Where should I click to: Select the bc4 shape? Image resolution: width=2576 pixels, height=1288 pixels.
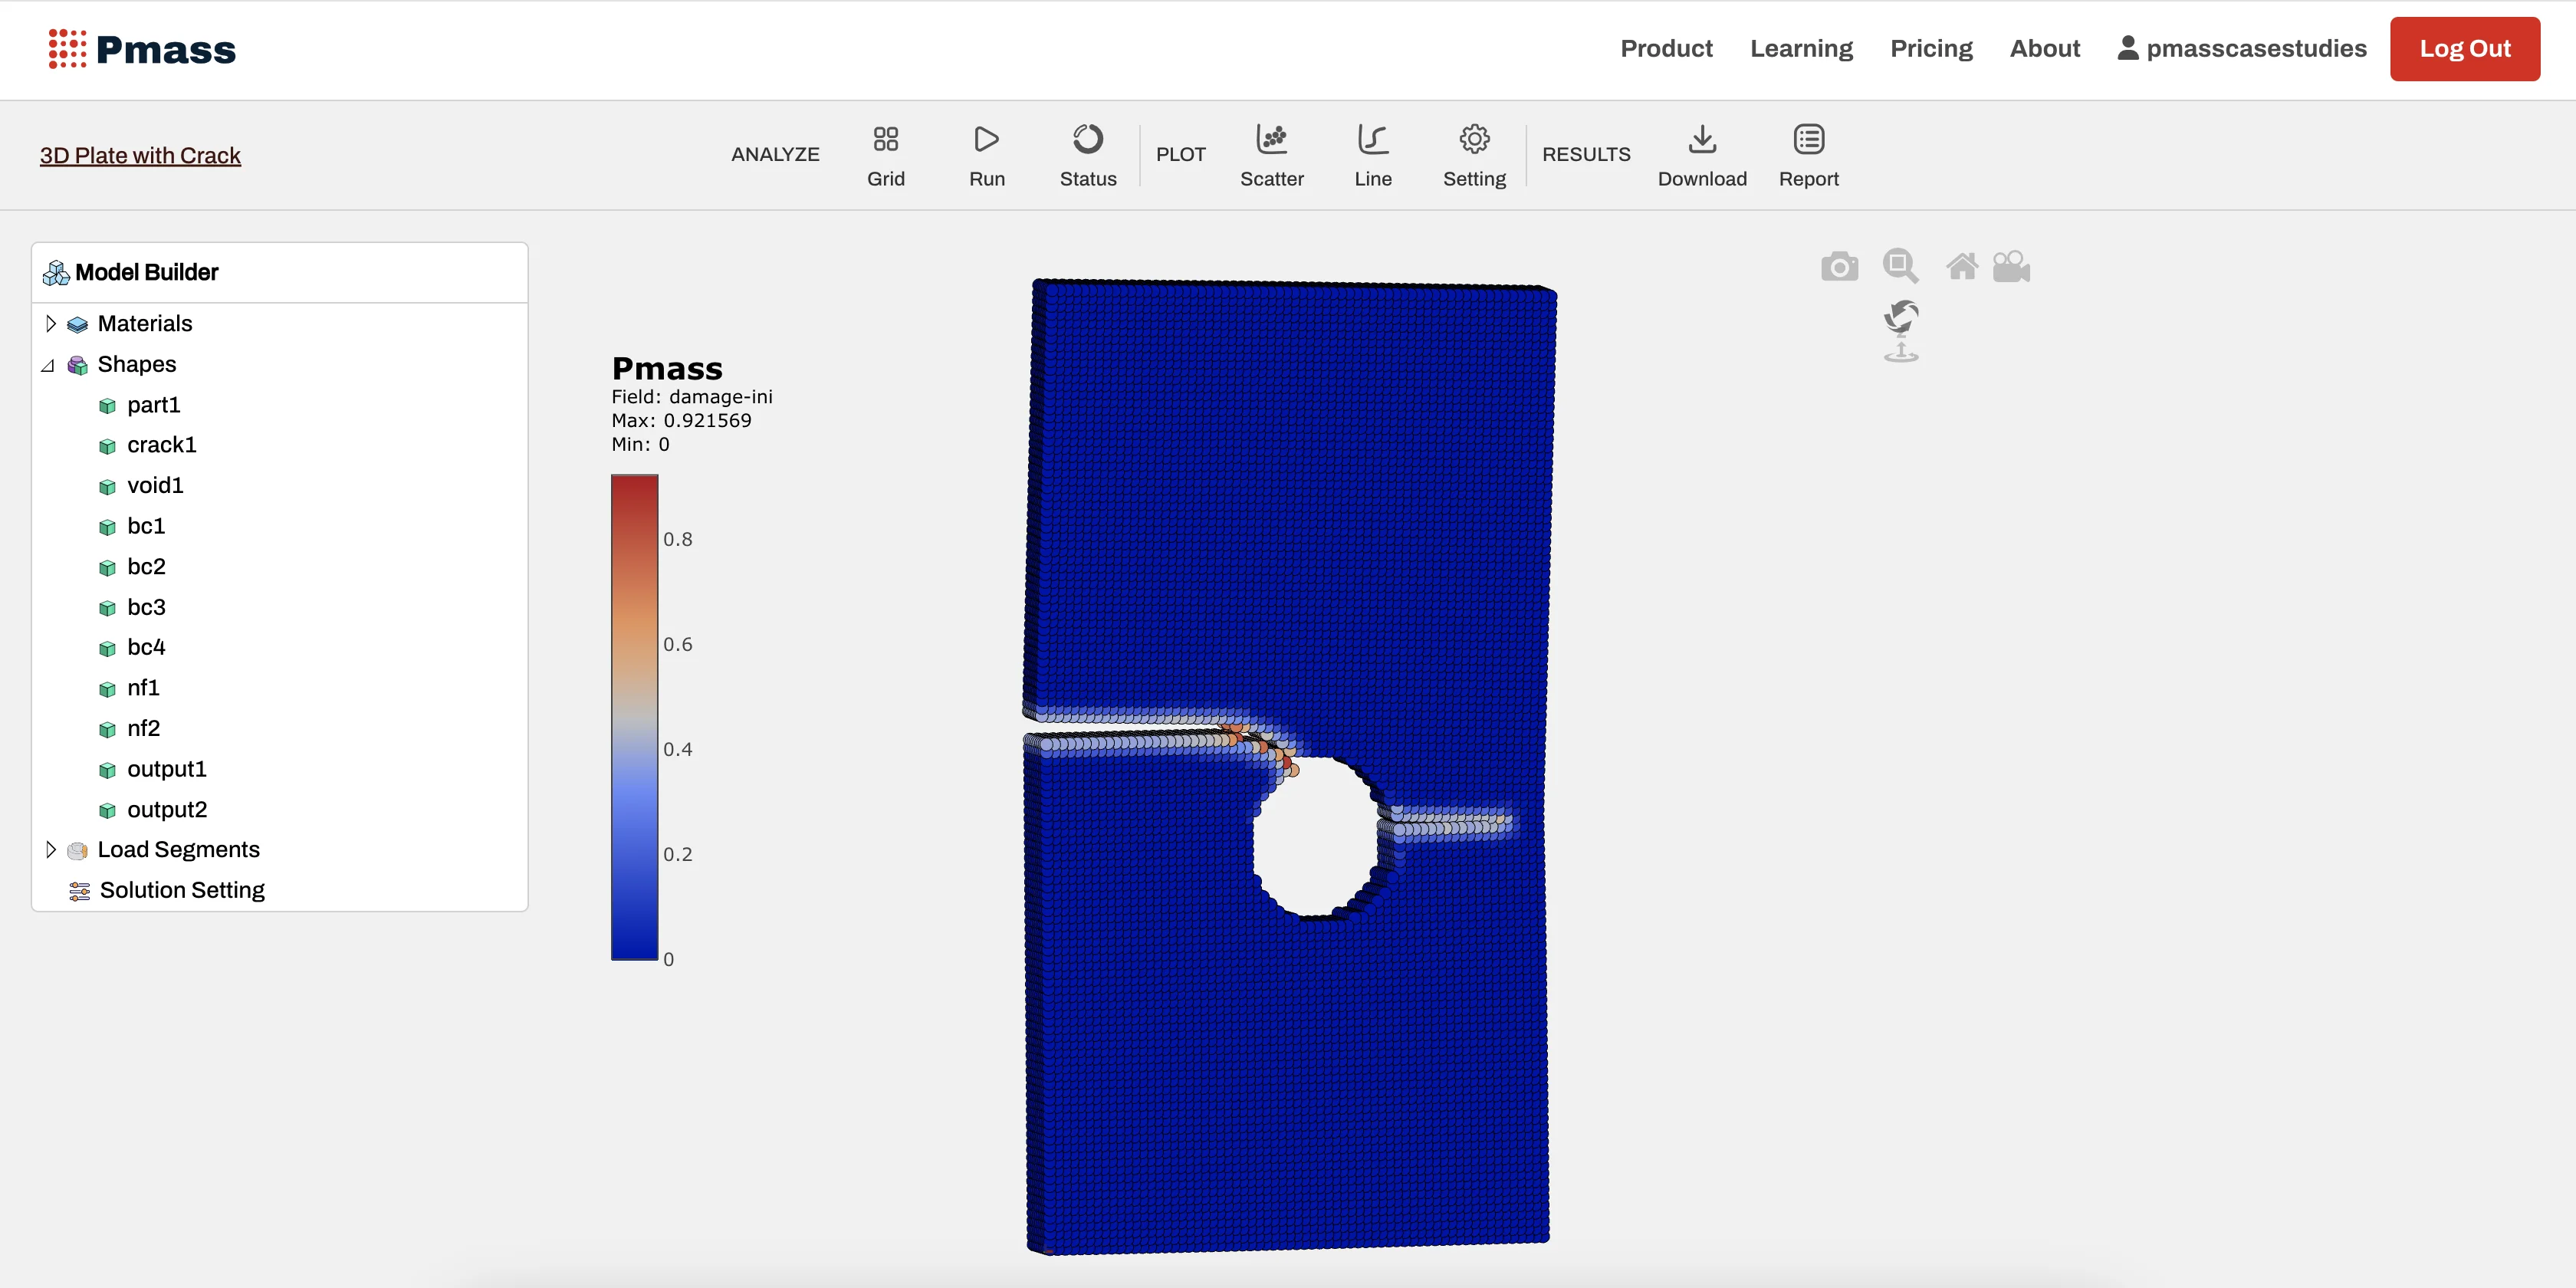146,647
